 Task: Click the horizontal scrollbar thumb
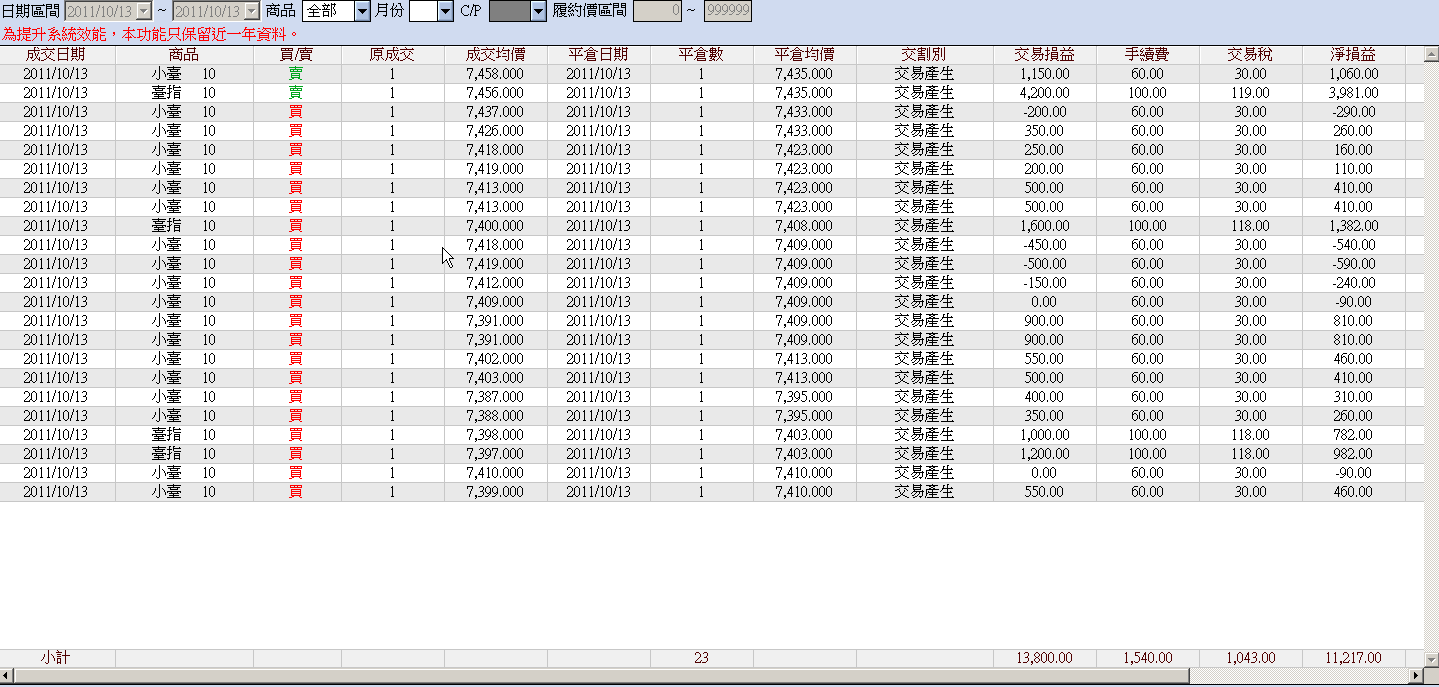pyautogui.click(x=600, y=676)
